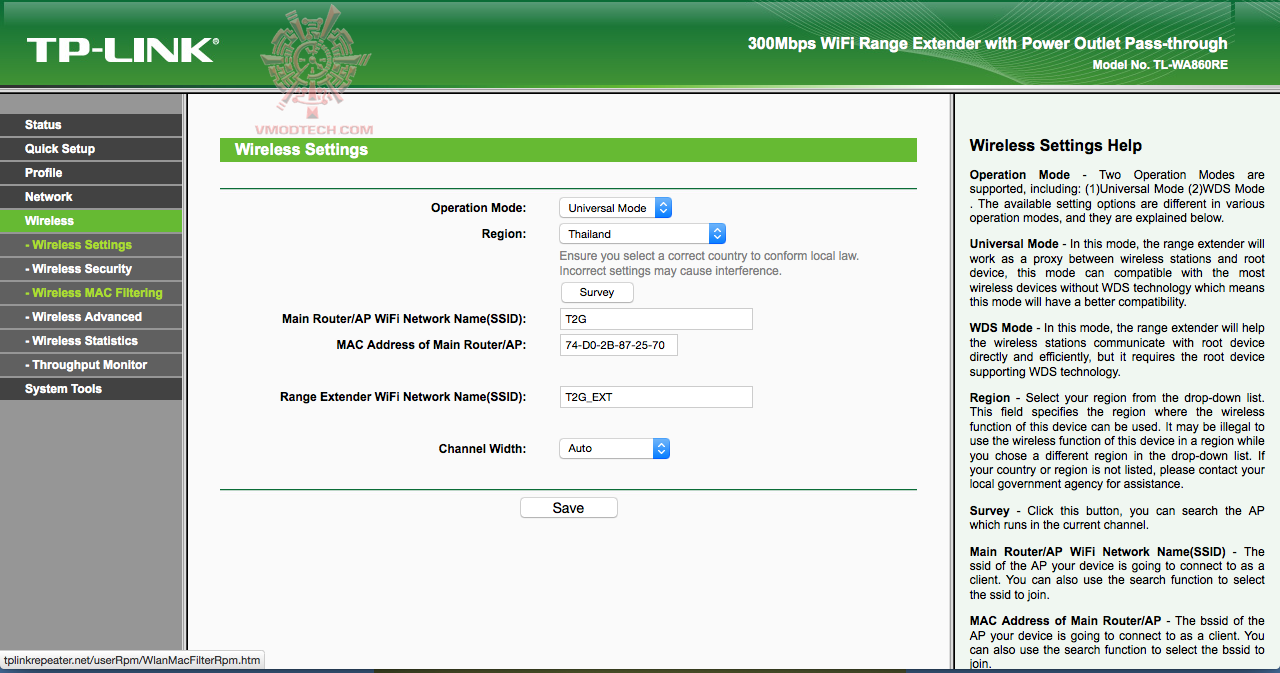
Task: Click 'Range Extender WiFi Network Name(SSID):' label
Action: click(x=403, y=397)
